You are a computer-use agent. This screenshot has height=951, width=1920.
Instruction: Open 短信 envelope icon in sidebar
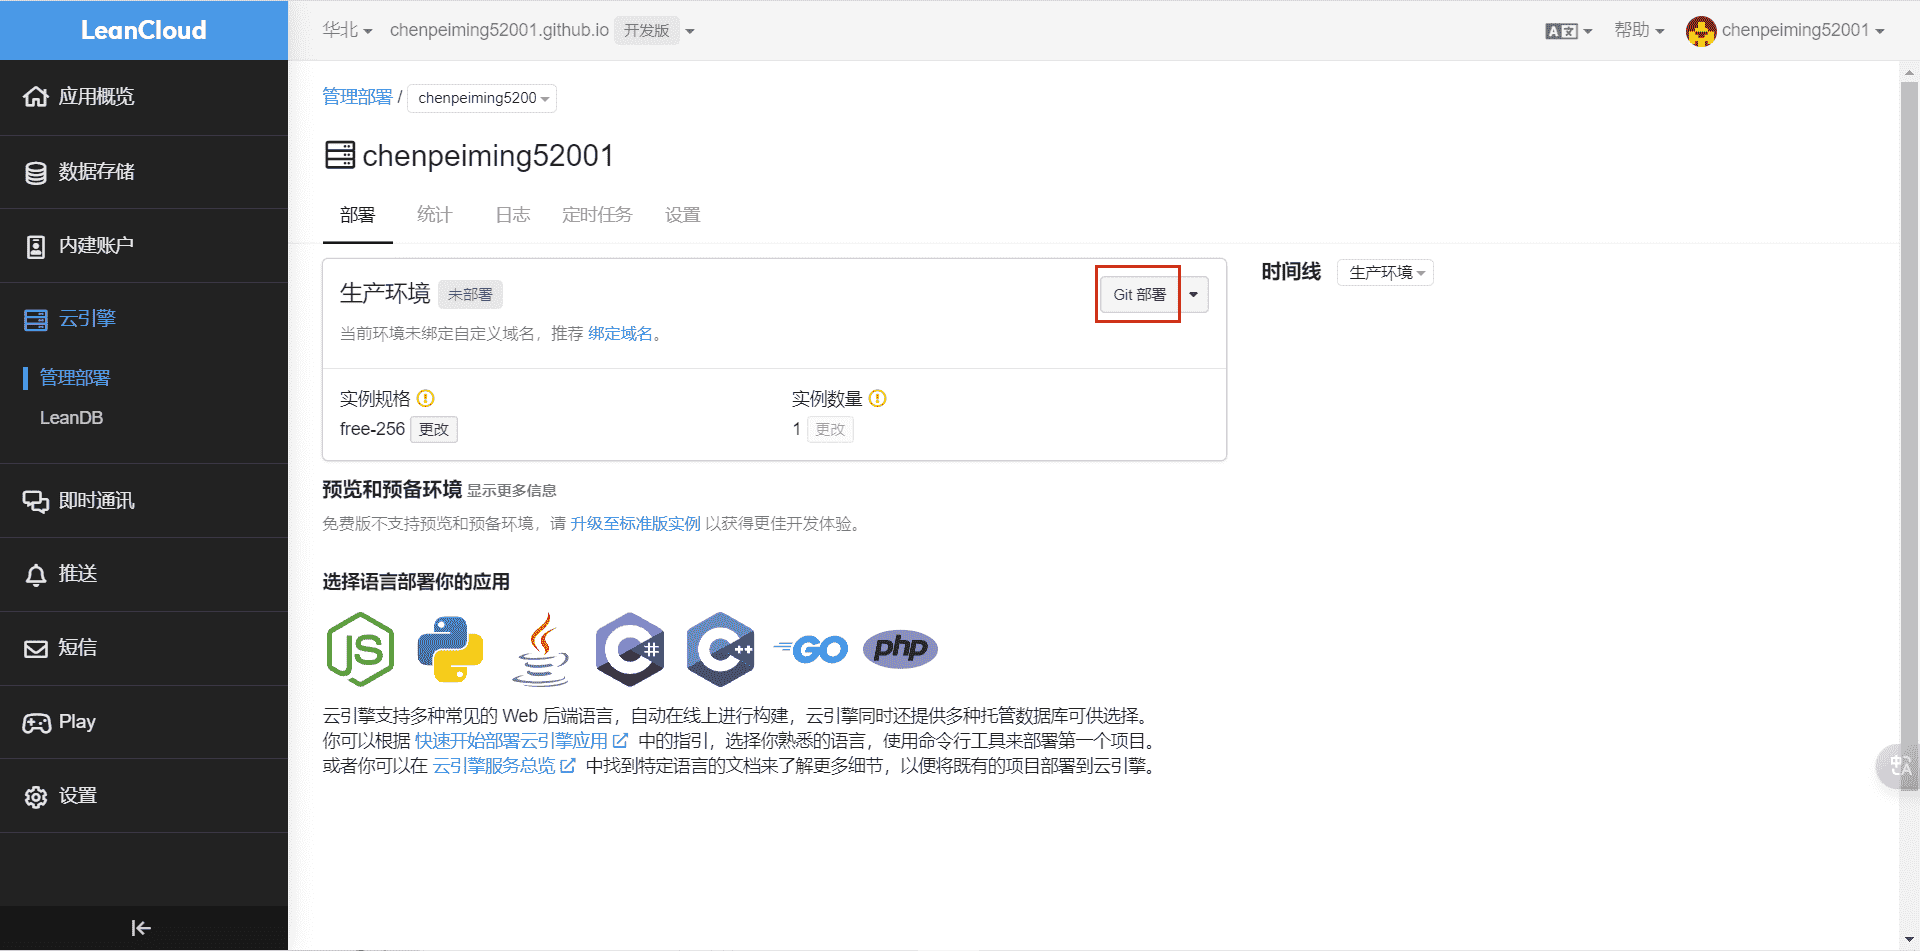pyautogui.click(x=36, y=649)
